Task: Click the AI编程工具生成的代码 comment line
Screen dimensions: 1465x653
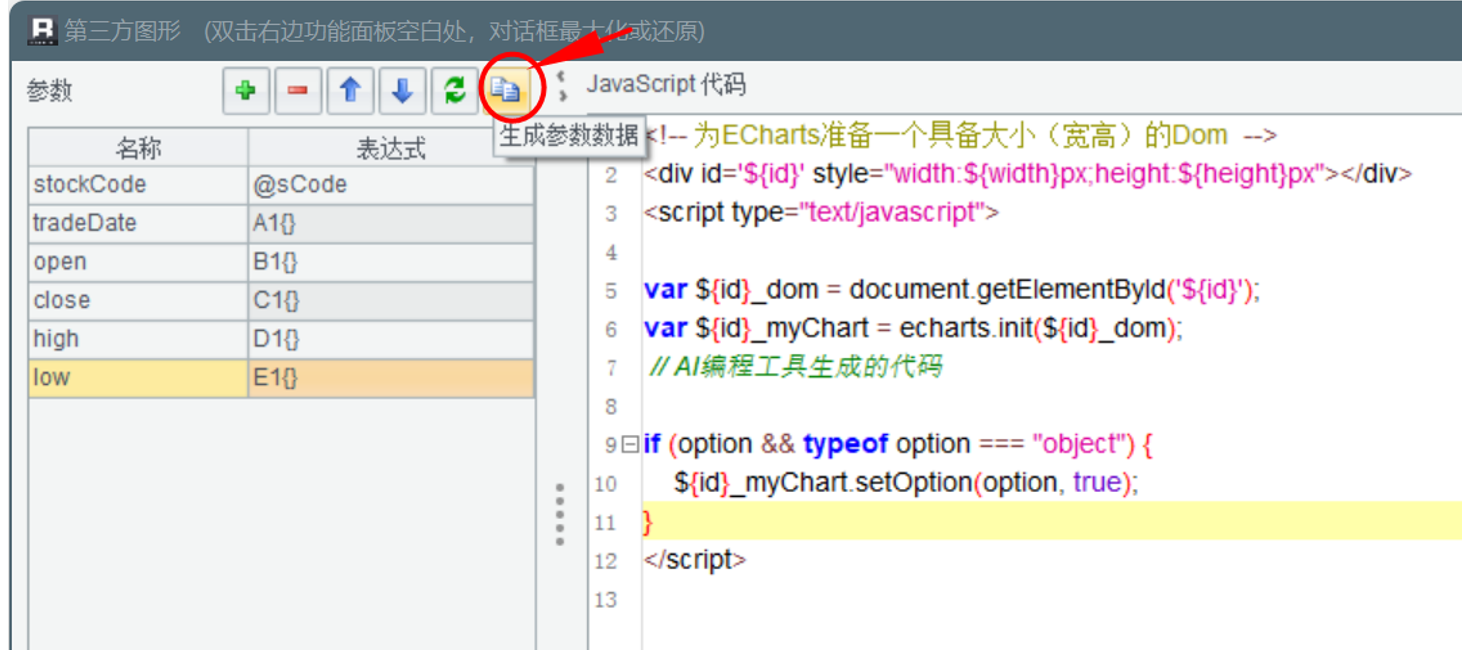Action: pos(795,367)
